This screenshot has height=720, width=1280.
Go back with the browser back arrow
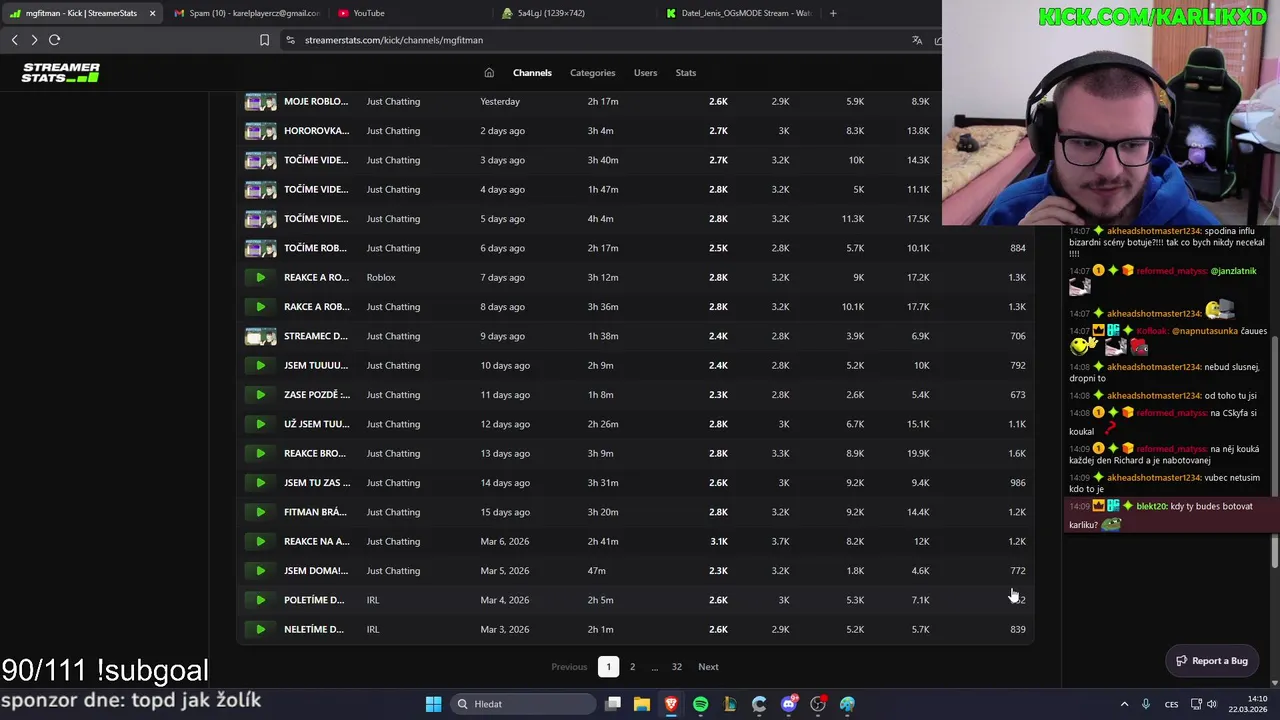tap(14, 40)
